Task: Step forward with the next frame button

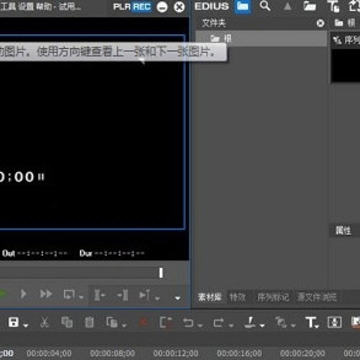Action: 23,294
